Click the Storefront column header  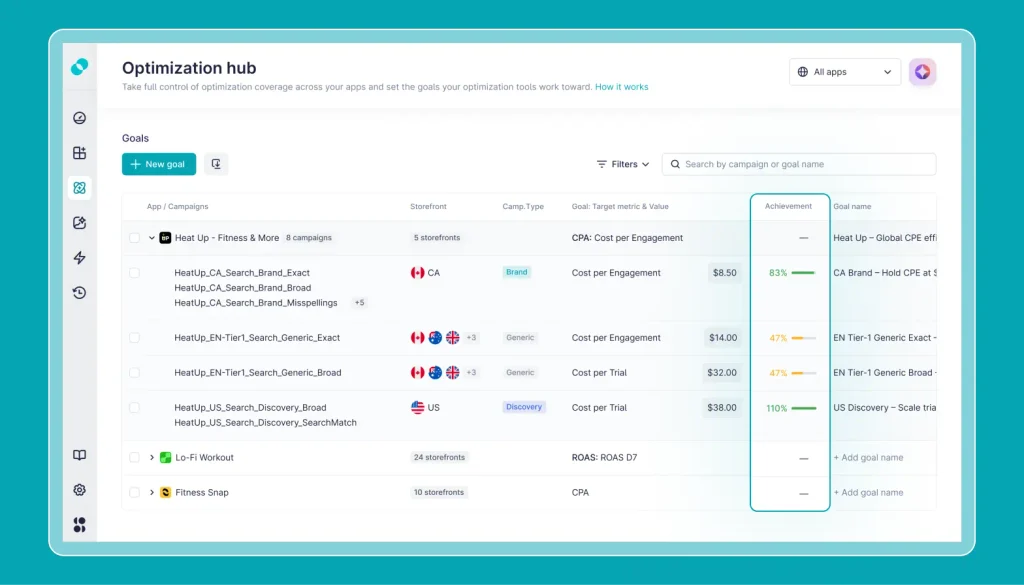(428, 206)
